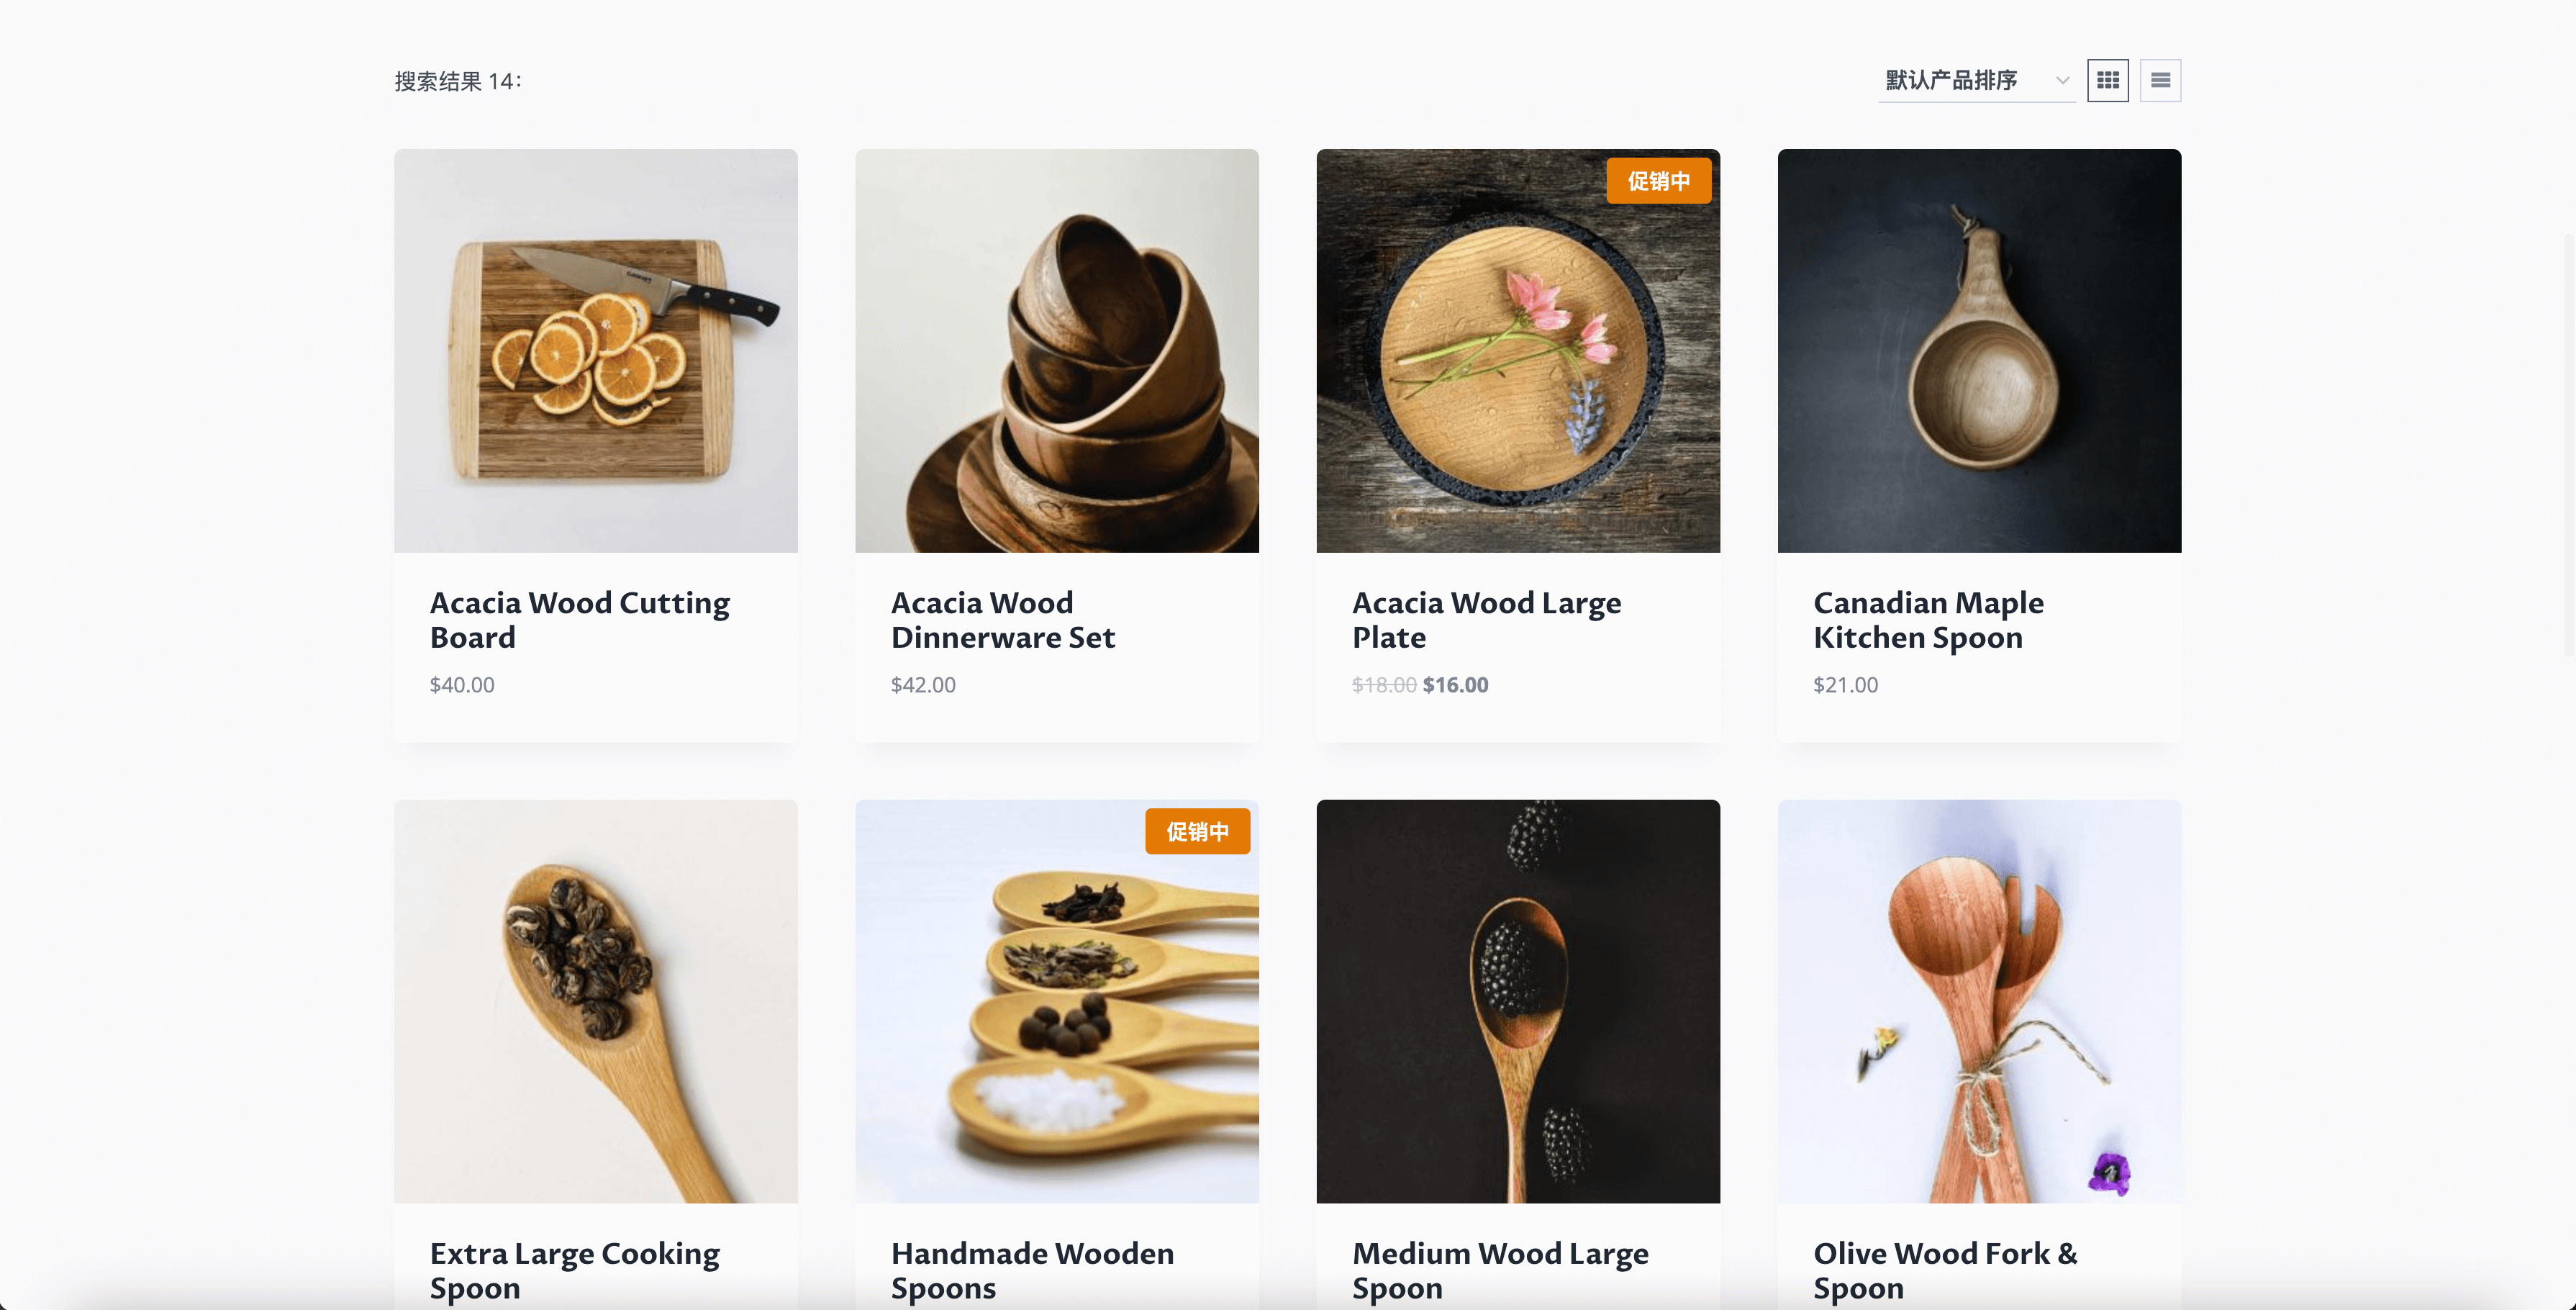
Task: Open Canadian Maple Kitchen Spoon image
Action: pos(1979,351)
